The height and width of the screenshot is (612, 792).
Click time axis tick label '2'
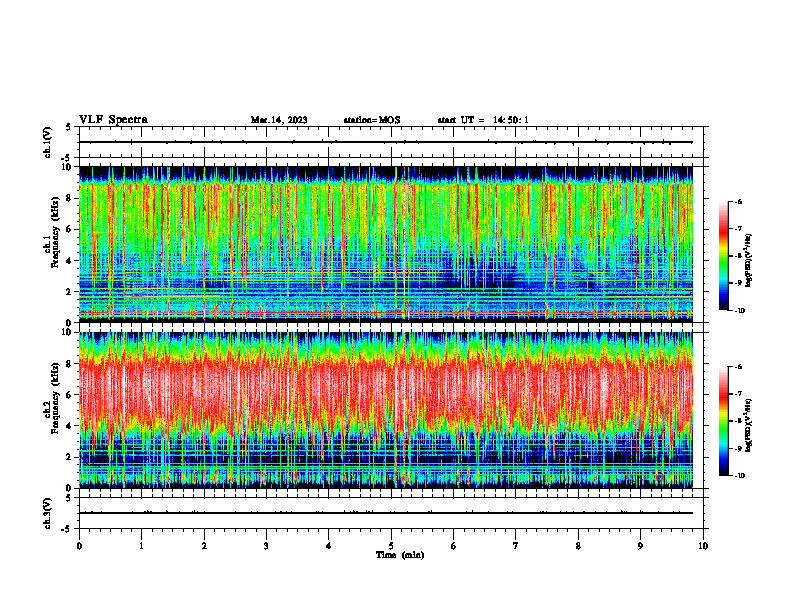tap(204, 546)
